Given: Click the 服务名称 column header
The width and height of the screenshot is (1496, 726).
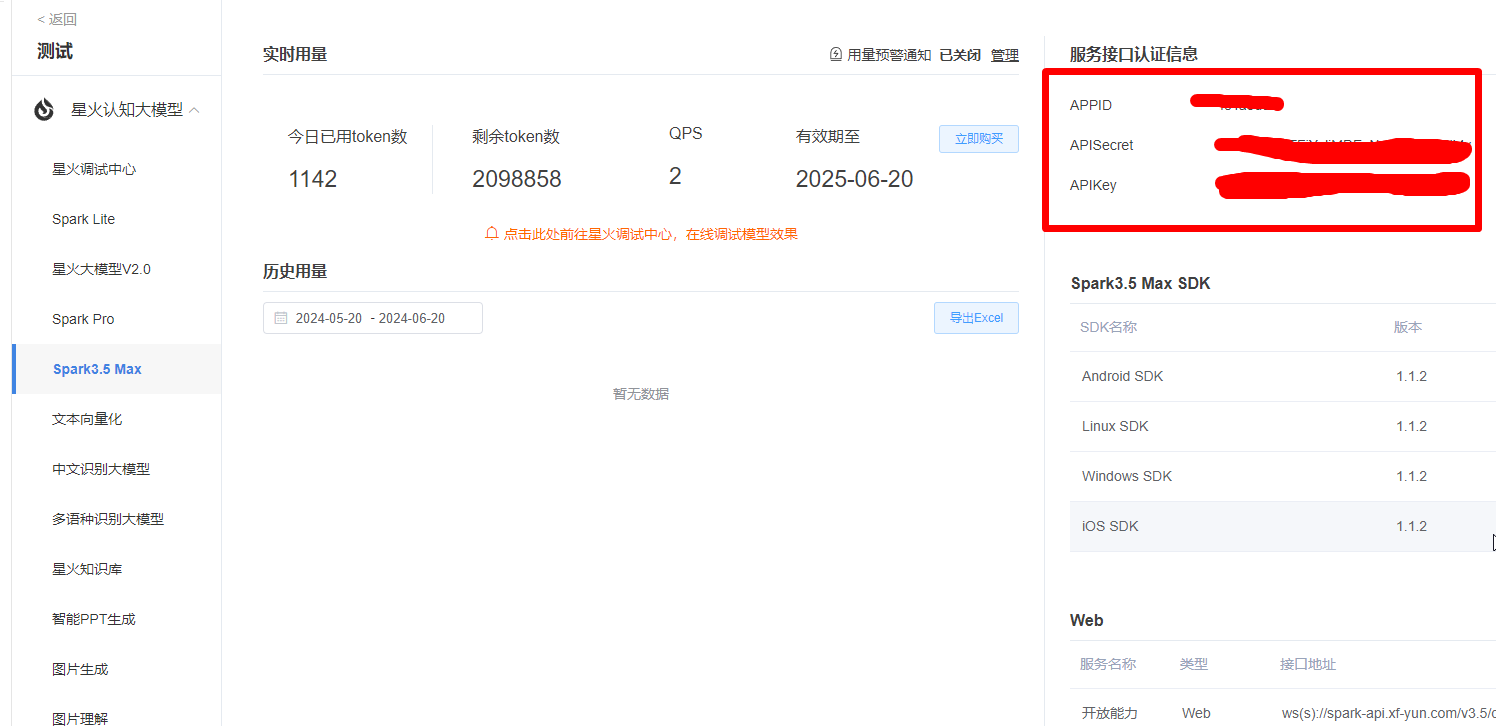Looking at the screenshot, I should 1108,664.
